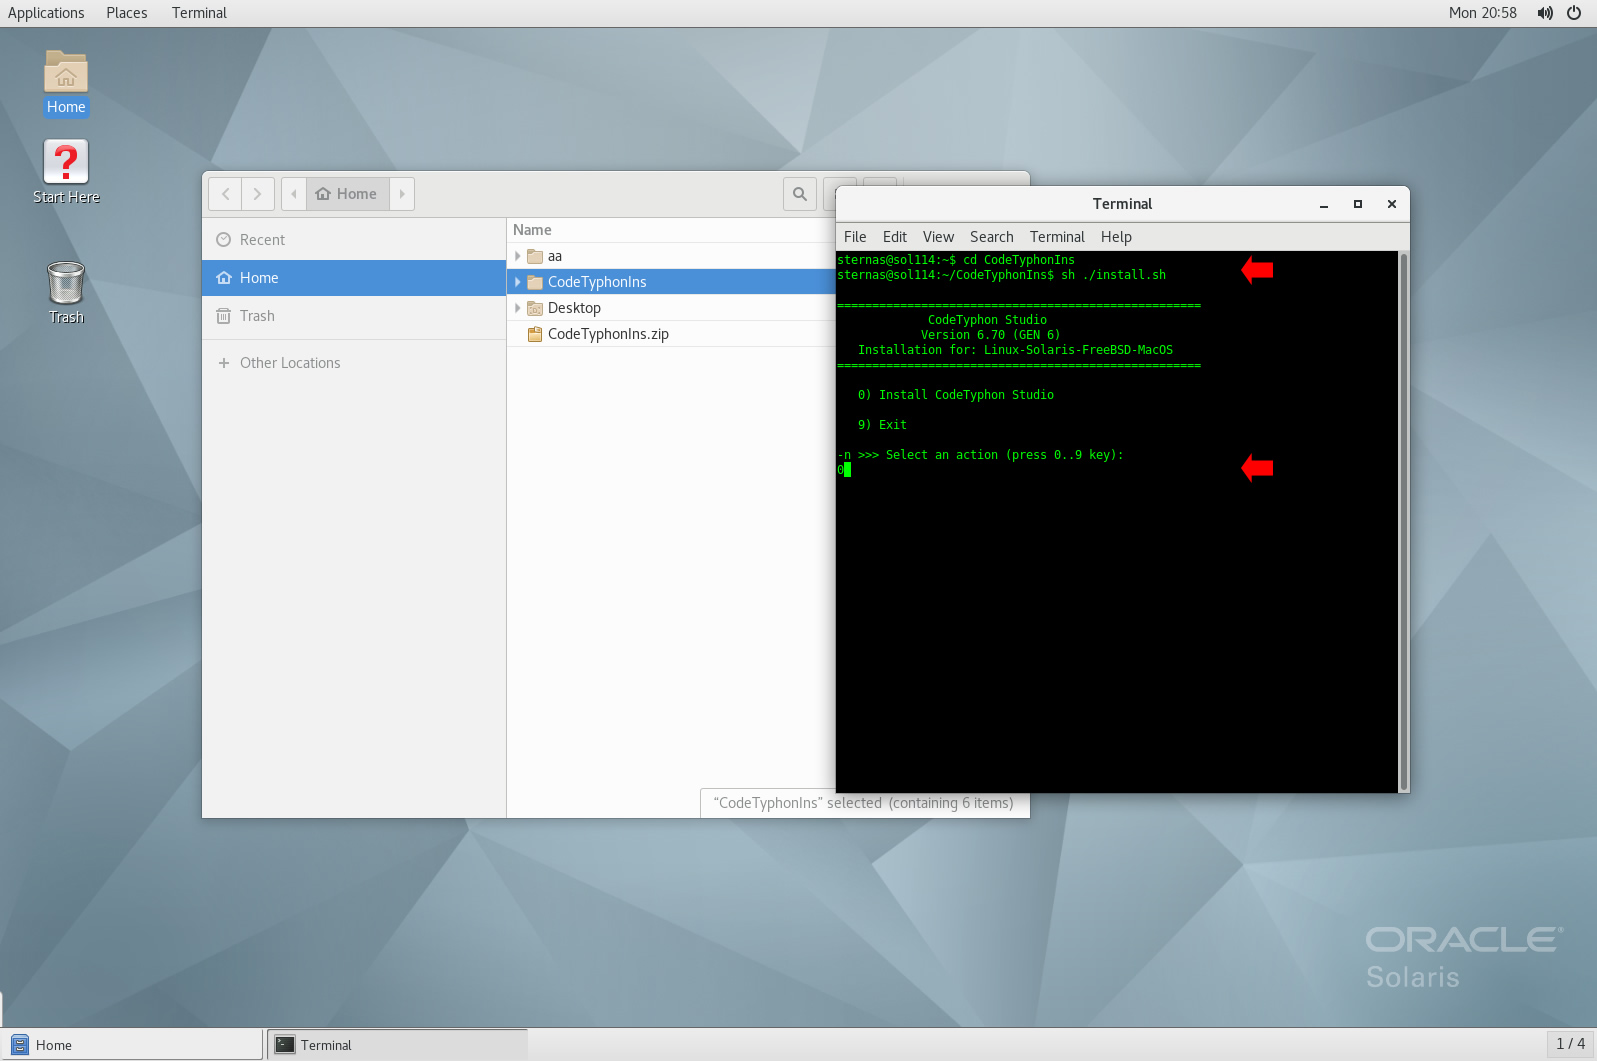Click the Recent clock icon in sidebar
Viewport: 1597px width, 1061px height.
(224, 240)
